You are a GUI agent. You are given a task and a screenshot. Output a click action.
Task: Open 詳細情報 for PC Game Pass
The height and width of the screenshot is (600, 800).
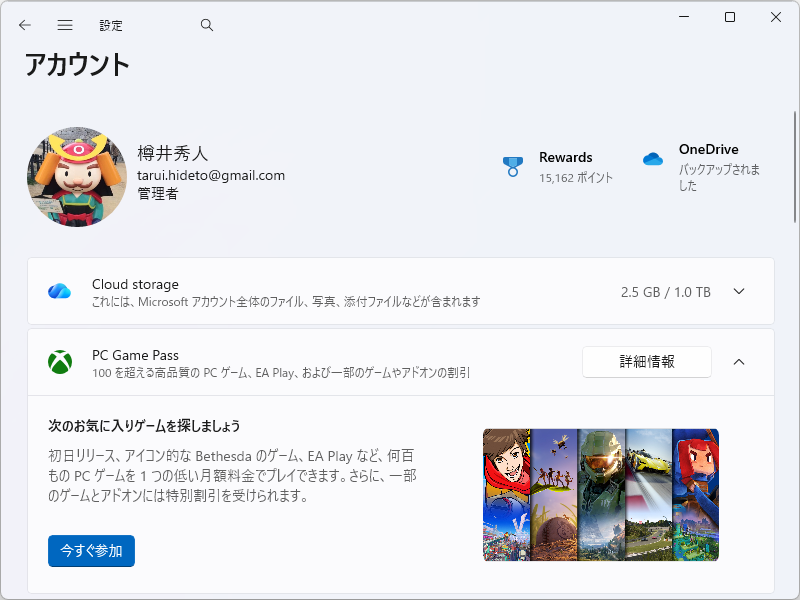[646, 361]
